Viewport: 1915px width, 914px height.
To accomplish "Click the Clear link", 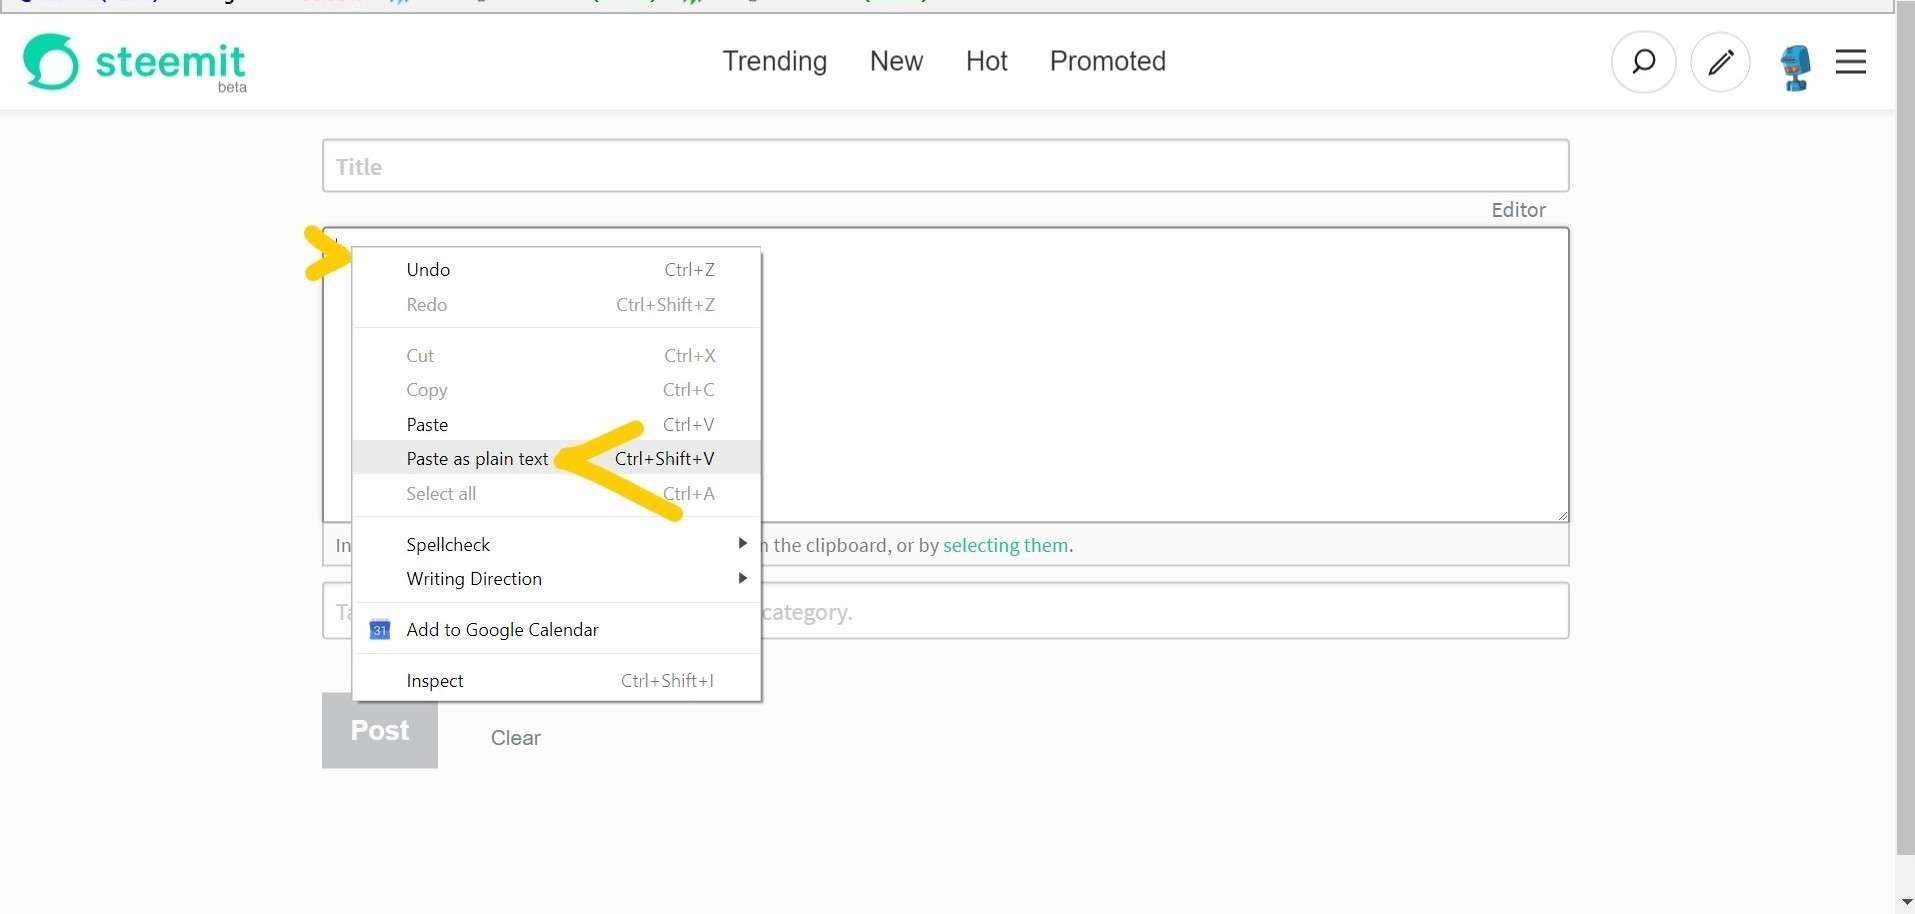I will (515, 738).
